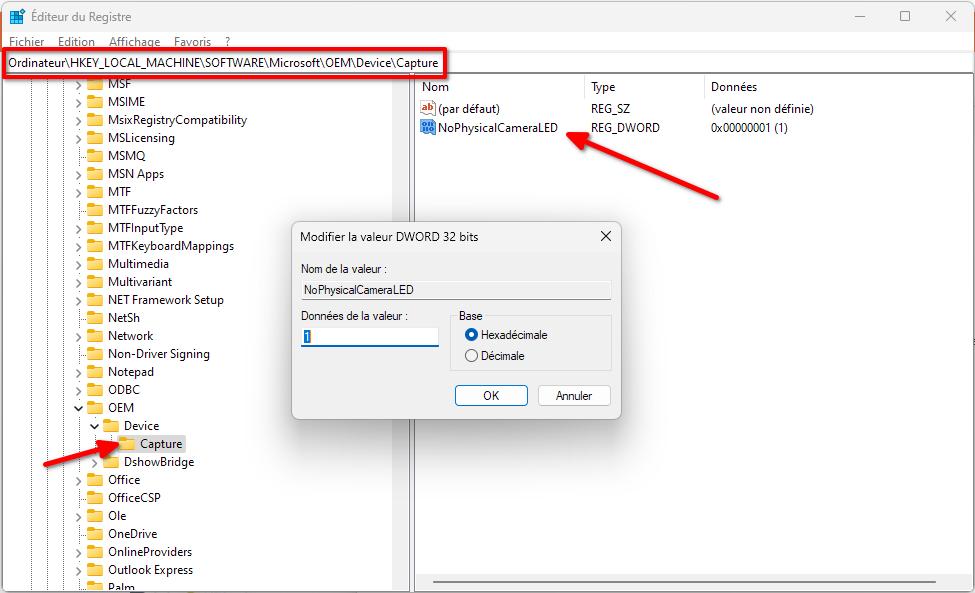Click the horizontal scrollbar in values pane
Screen dimensions: 975x593
click(x=684, y=582)
